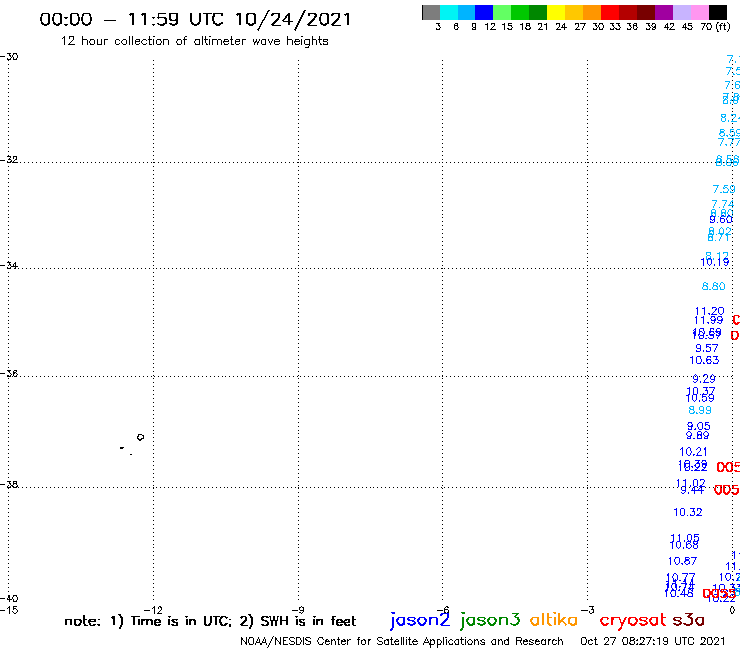The height and width of the screenshot is (650, 740).
Task: Click the note about UTC and SWH feet
Action: 210,621
